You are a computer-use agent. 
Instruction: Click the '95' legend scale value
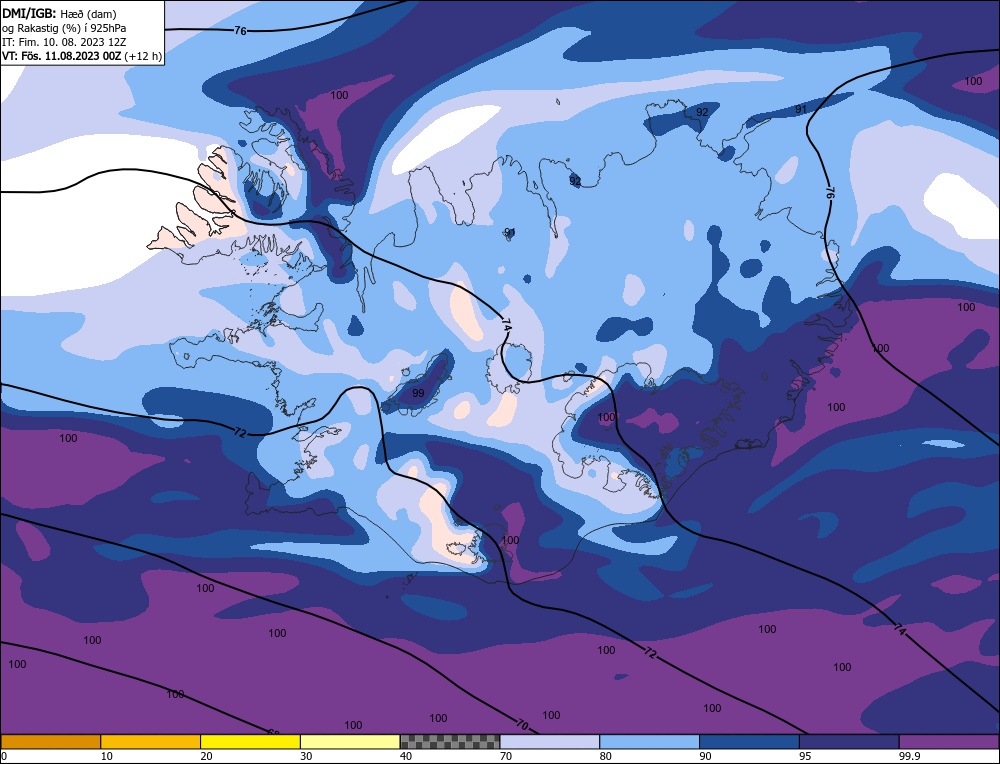point(805,756)
